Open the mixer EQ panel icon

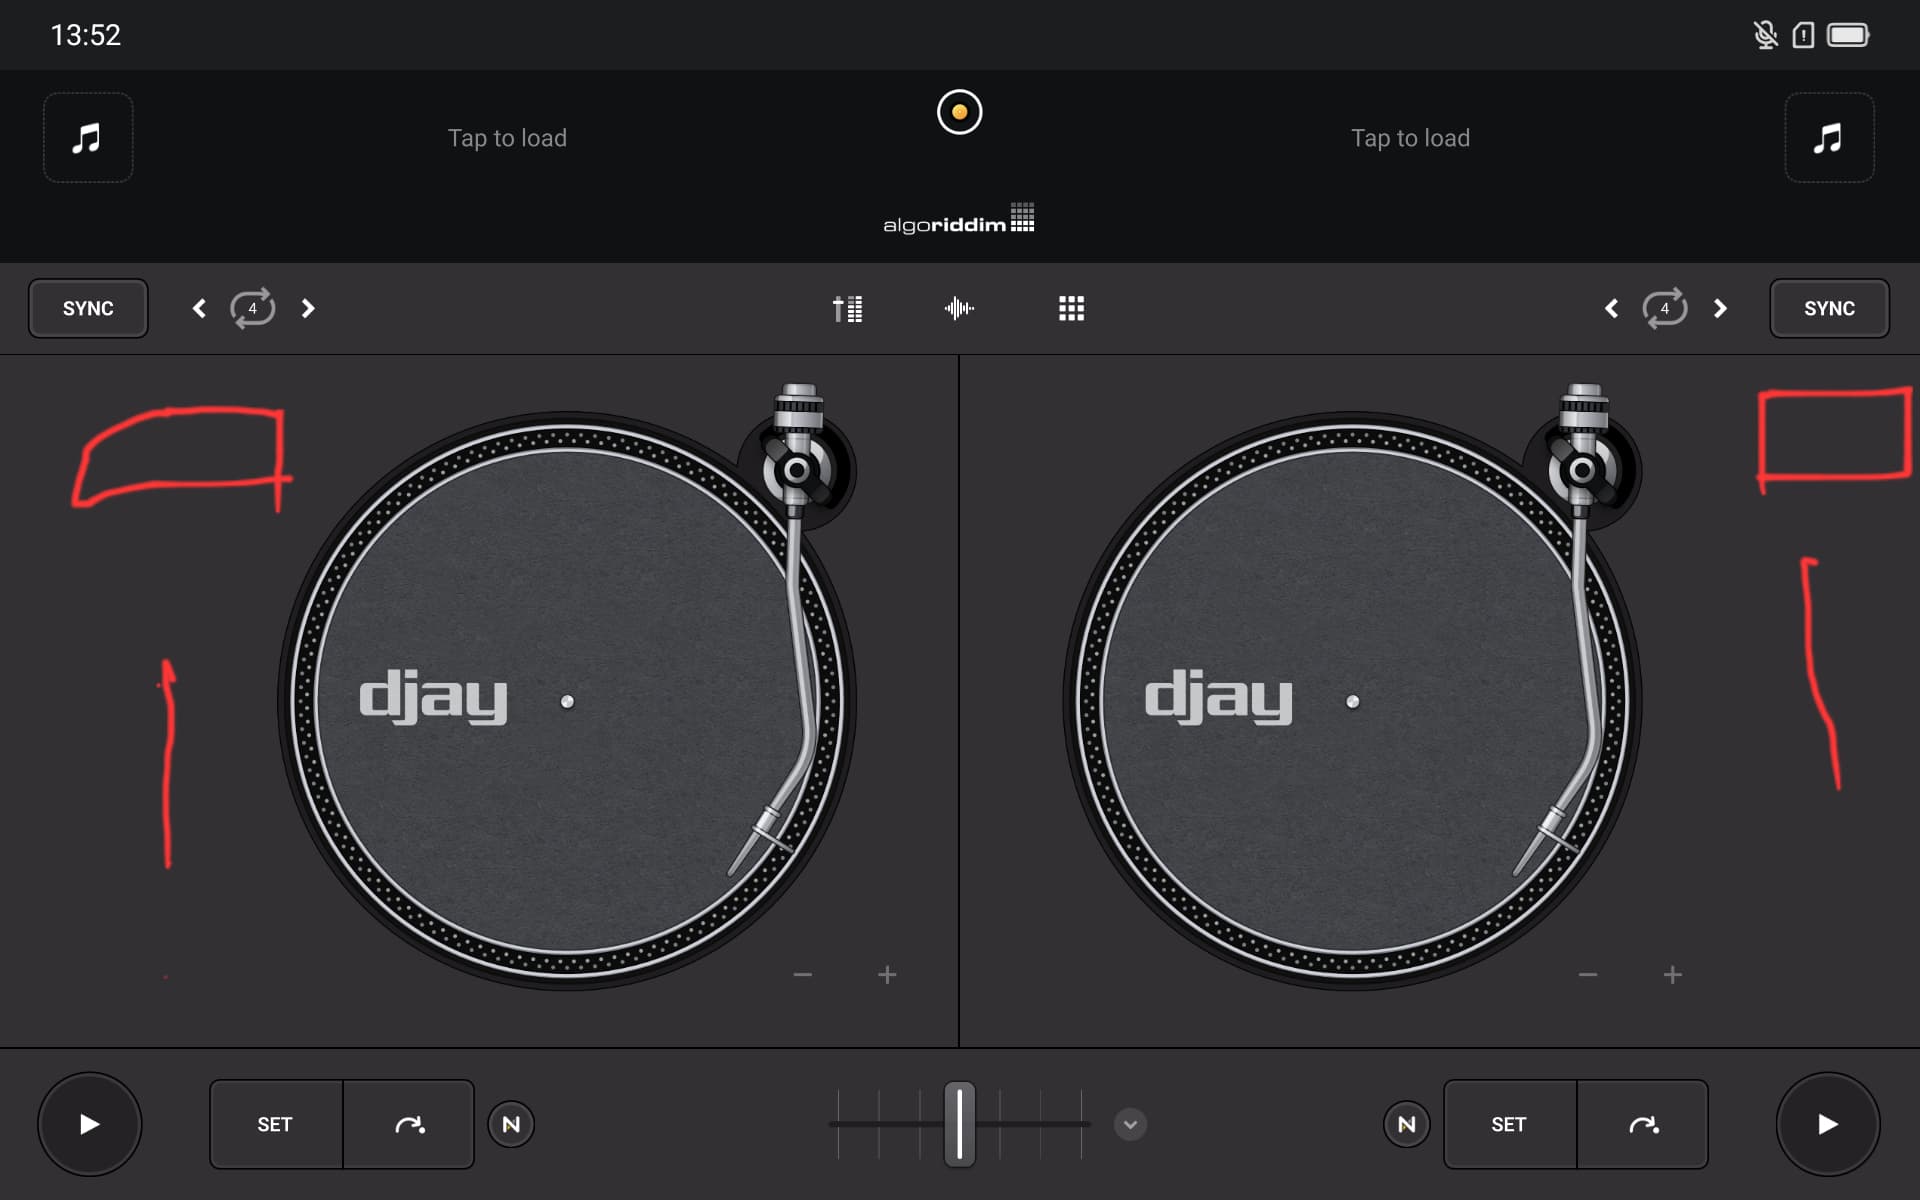(848, 309)
